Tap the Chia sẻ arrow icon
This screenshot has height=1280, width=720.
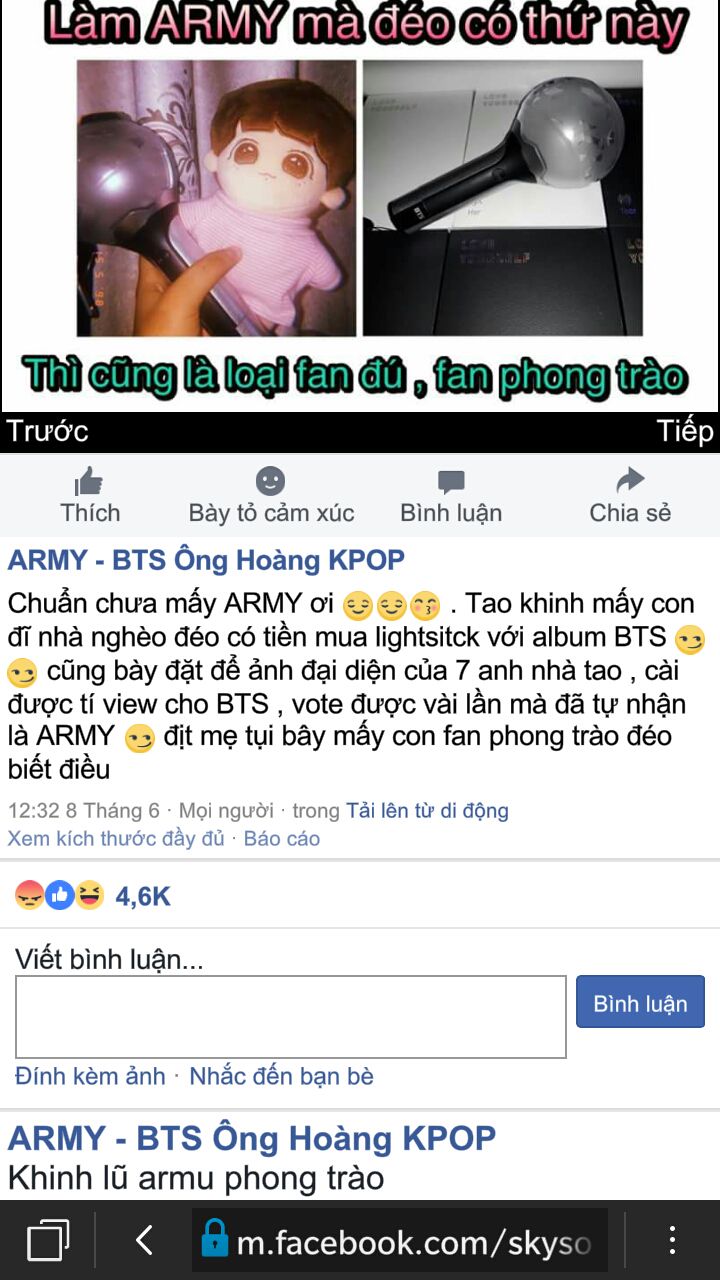click(630, 481)
